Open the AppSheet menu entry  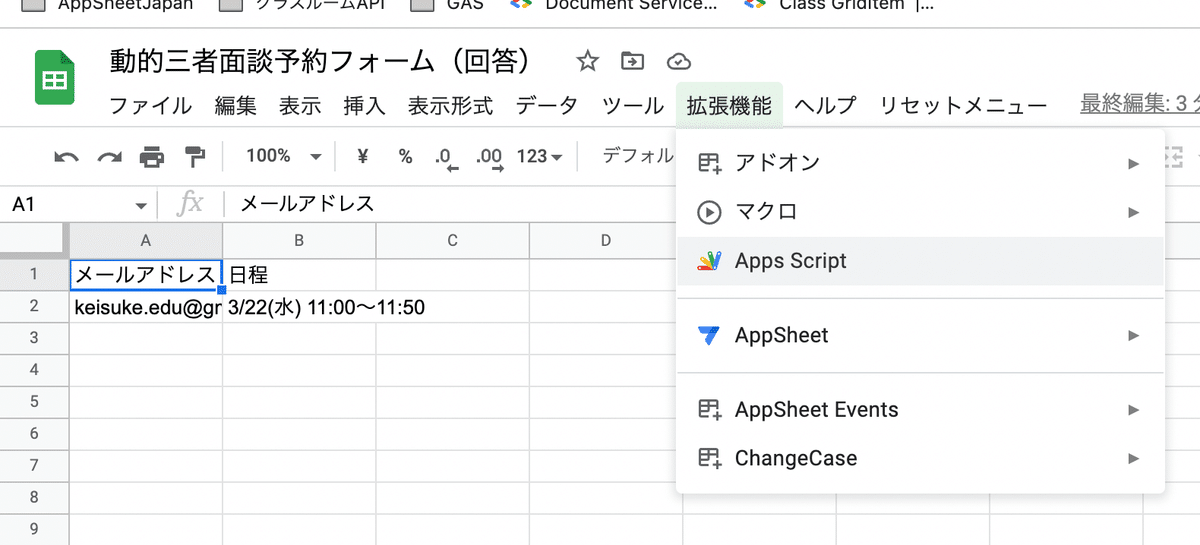pos(920,335)
